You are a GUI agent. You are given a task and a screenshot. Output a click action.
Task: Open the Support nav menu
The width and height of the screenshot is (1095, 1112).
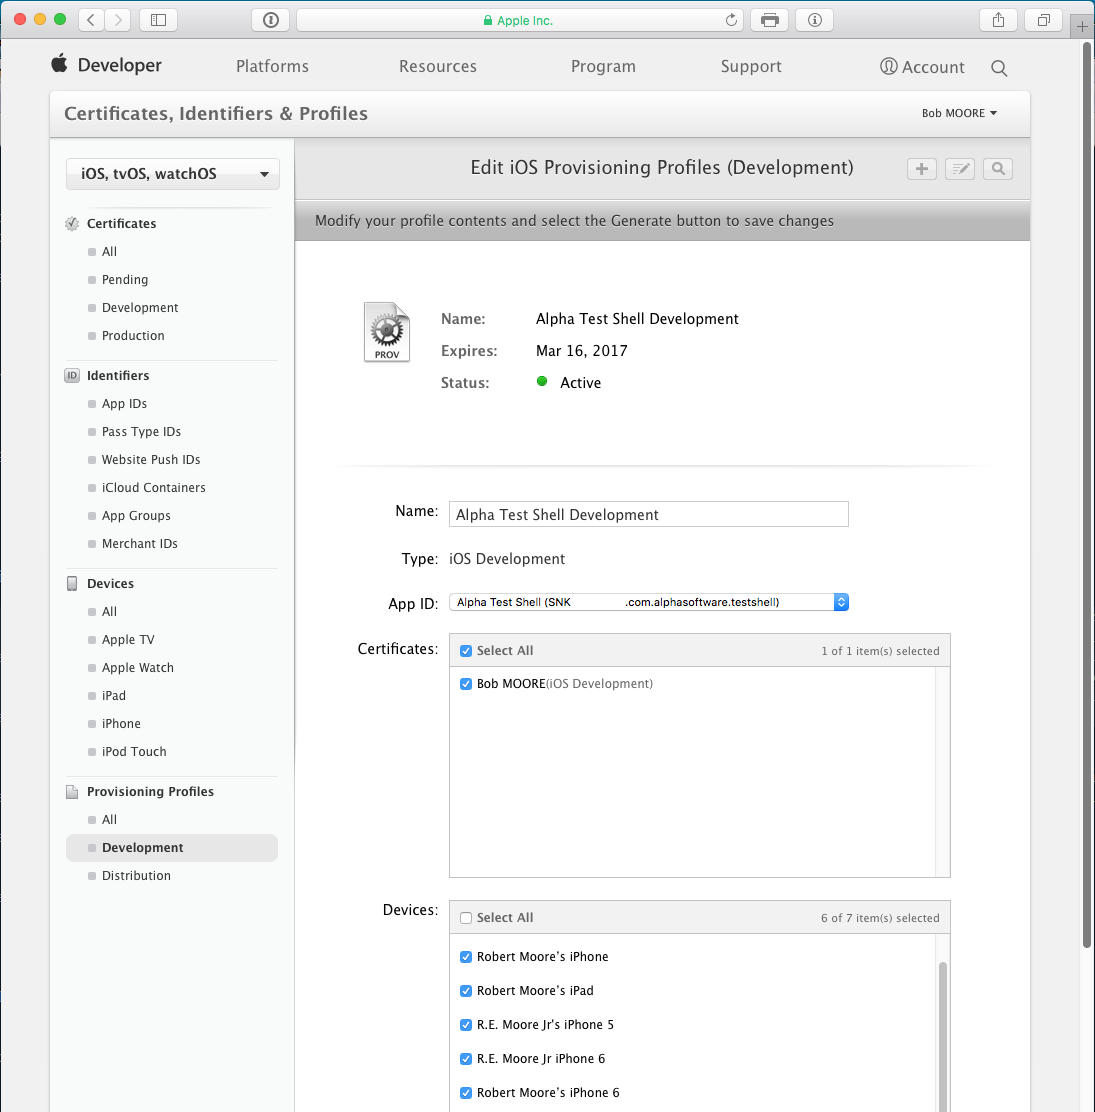pos(751,67)
